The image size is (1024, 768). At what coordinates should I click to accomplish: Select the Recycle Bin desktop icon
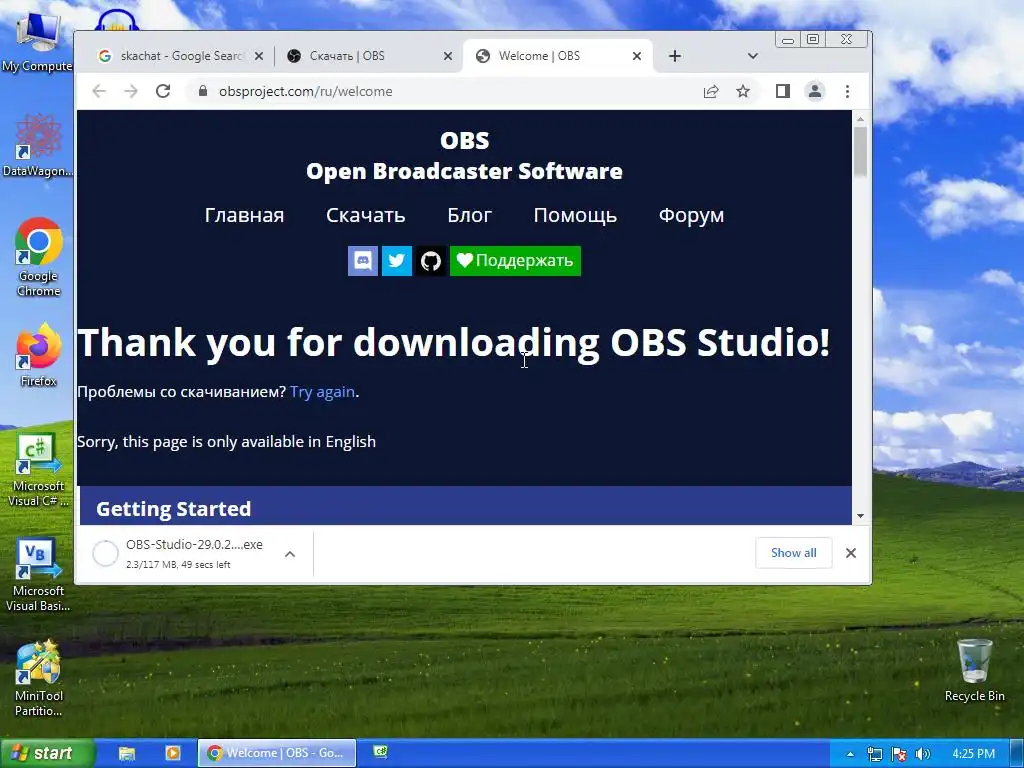coord(974,671)
